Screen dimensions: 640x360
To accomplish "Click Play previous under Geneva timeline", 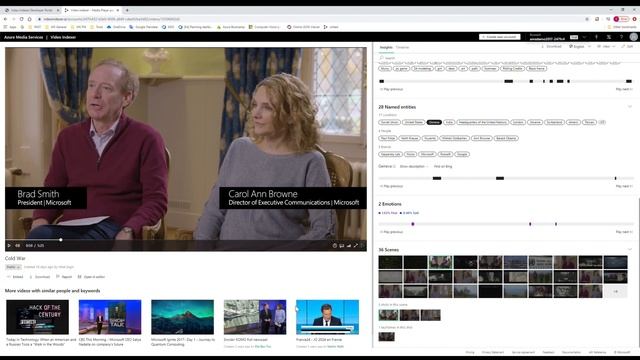I will point(392,186).
